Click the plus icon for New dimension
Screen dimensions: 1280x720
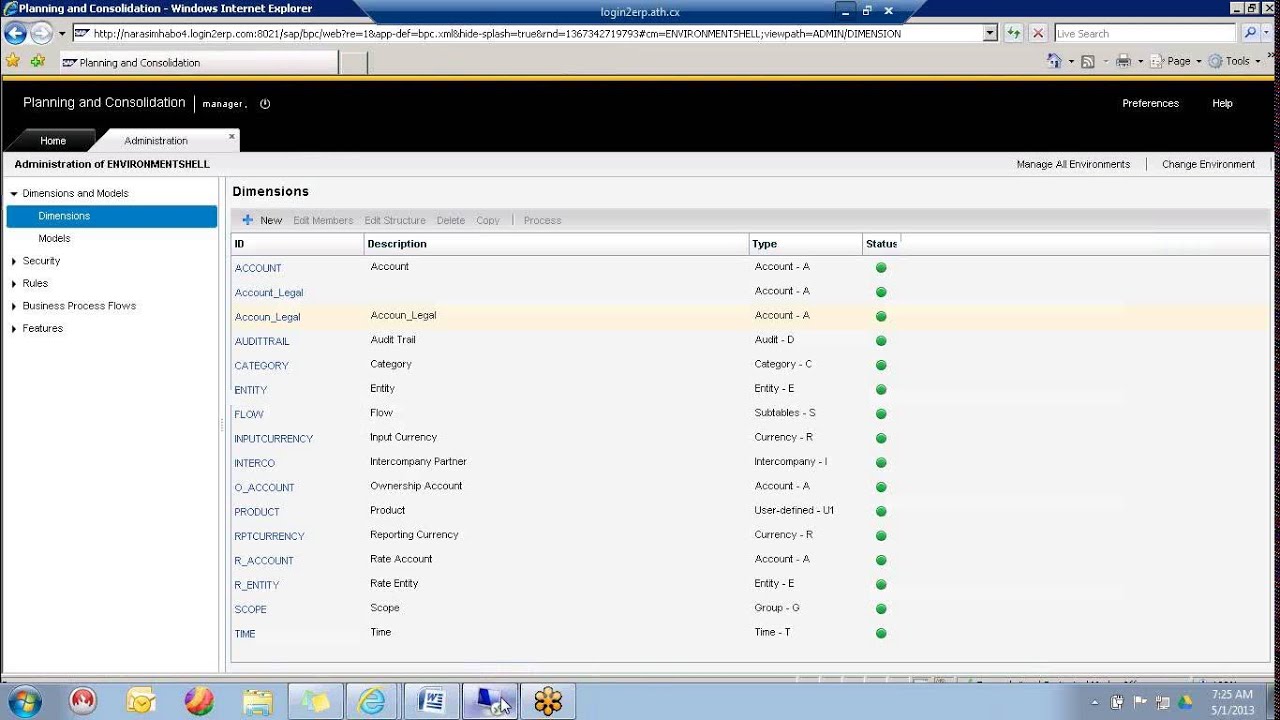coord(248,220)
